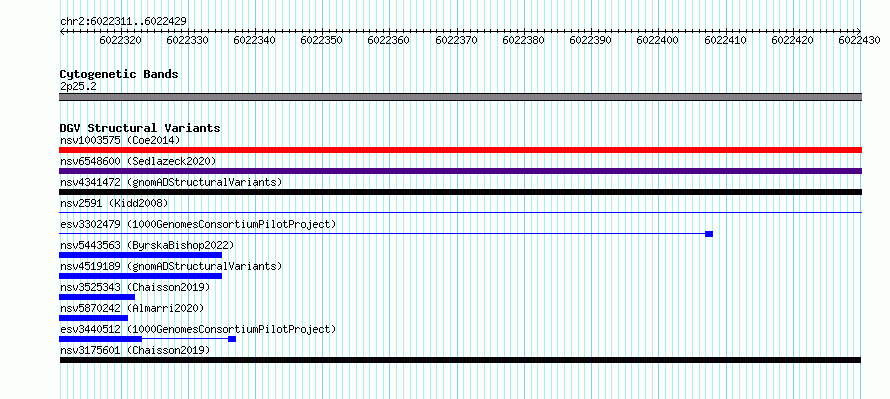890x399 pixels.
Task: Click ruler tick label 6022370
Action: pos(456,40)
